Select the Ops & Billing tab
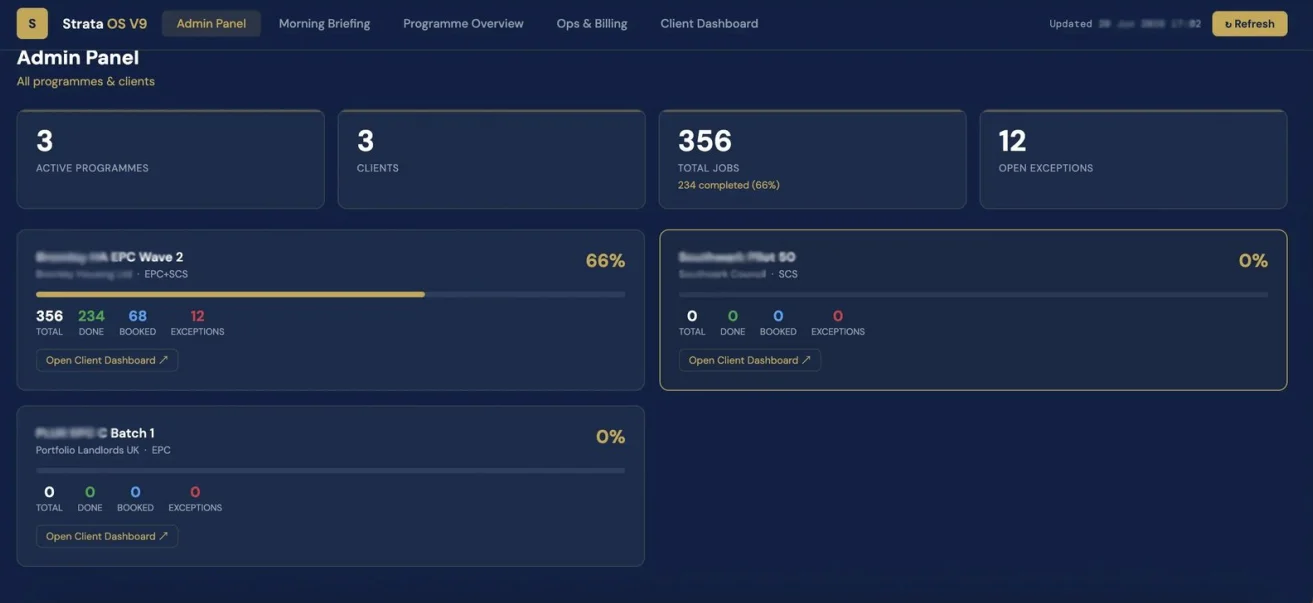The width and height of the screenshot is (1313, 603). point(592,23)
